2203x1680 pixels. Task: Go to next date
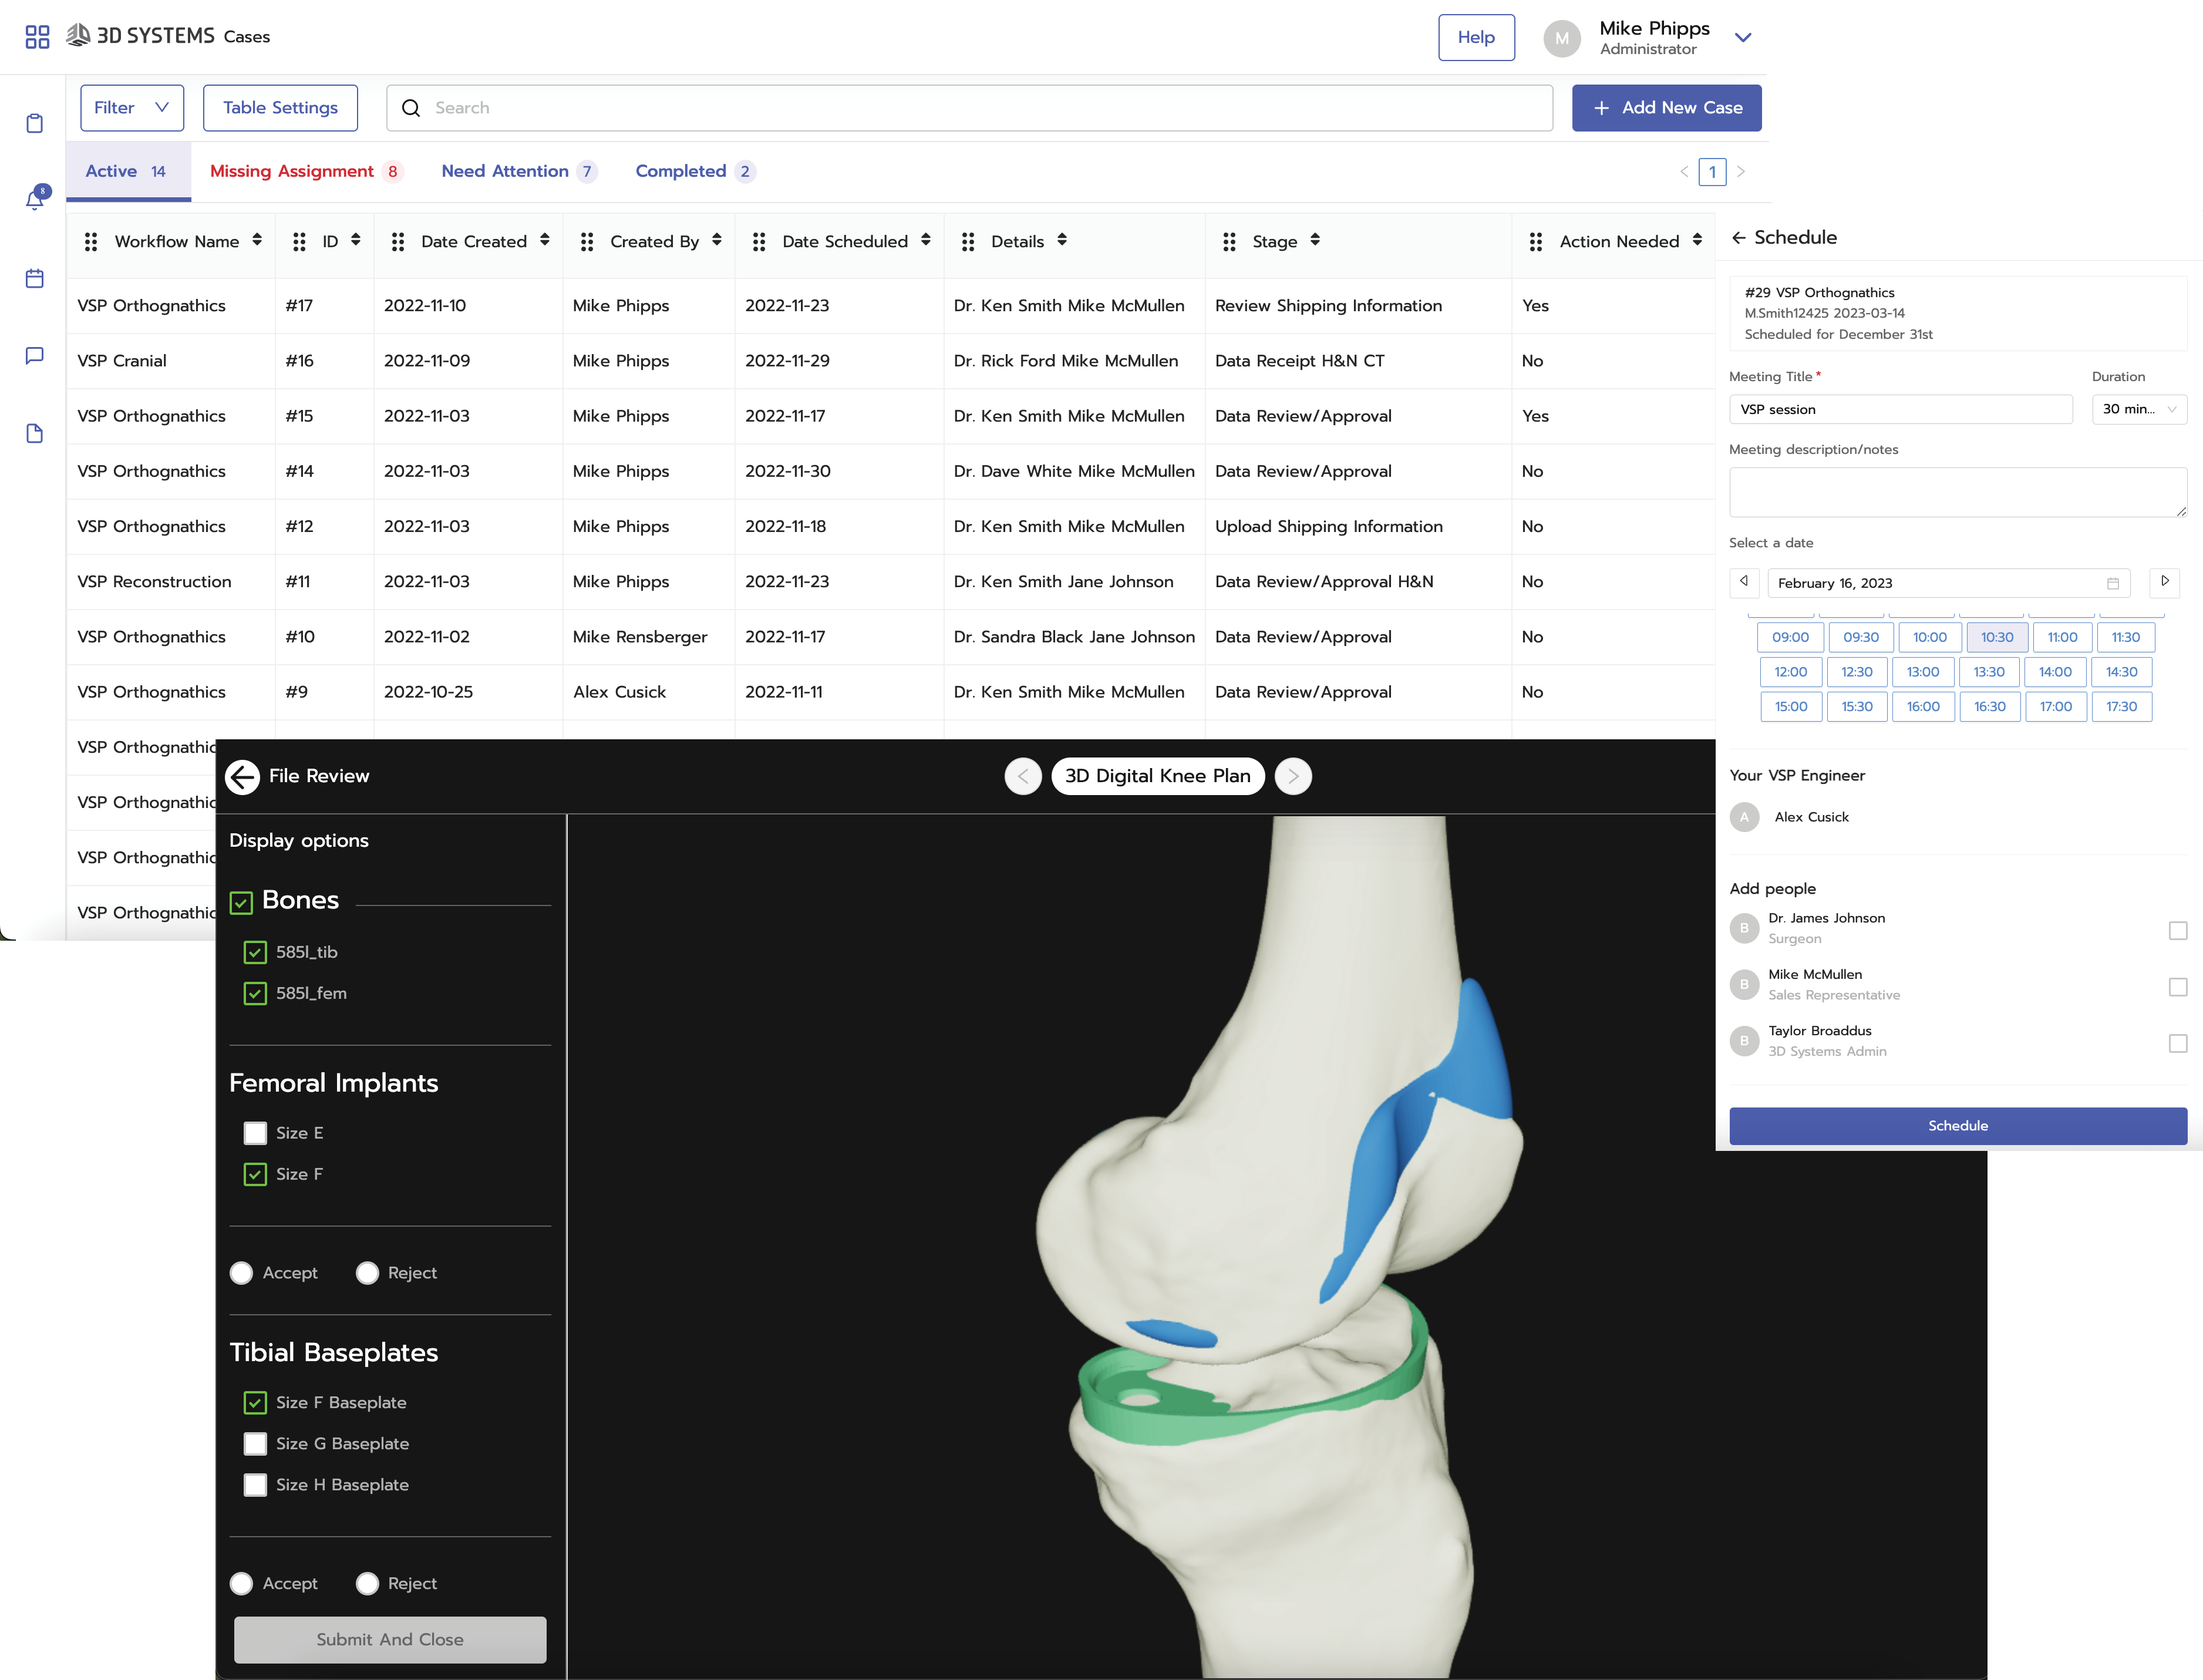coord(2165,582)
